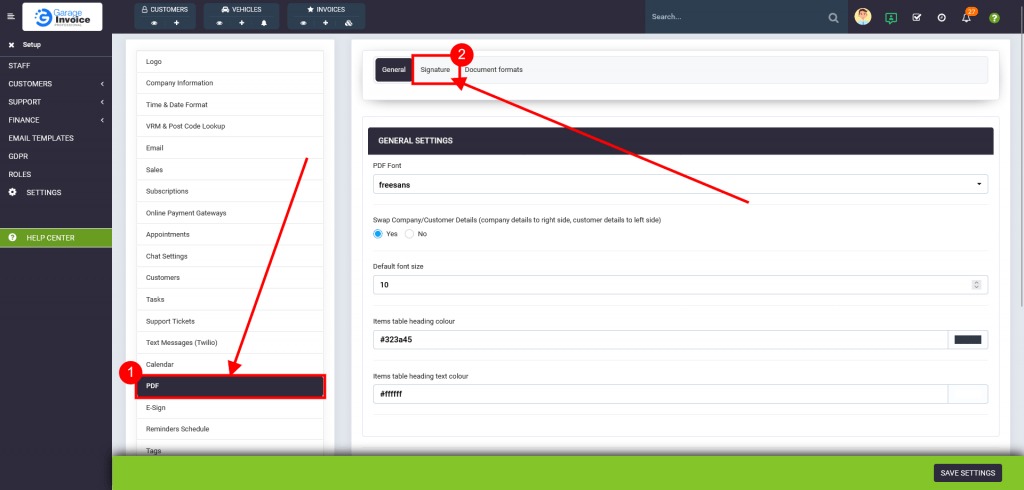
Task: Switch to the Signature tab
Action: coord(435,69)
